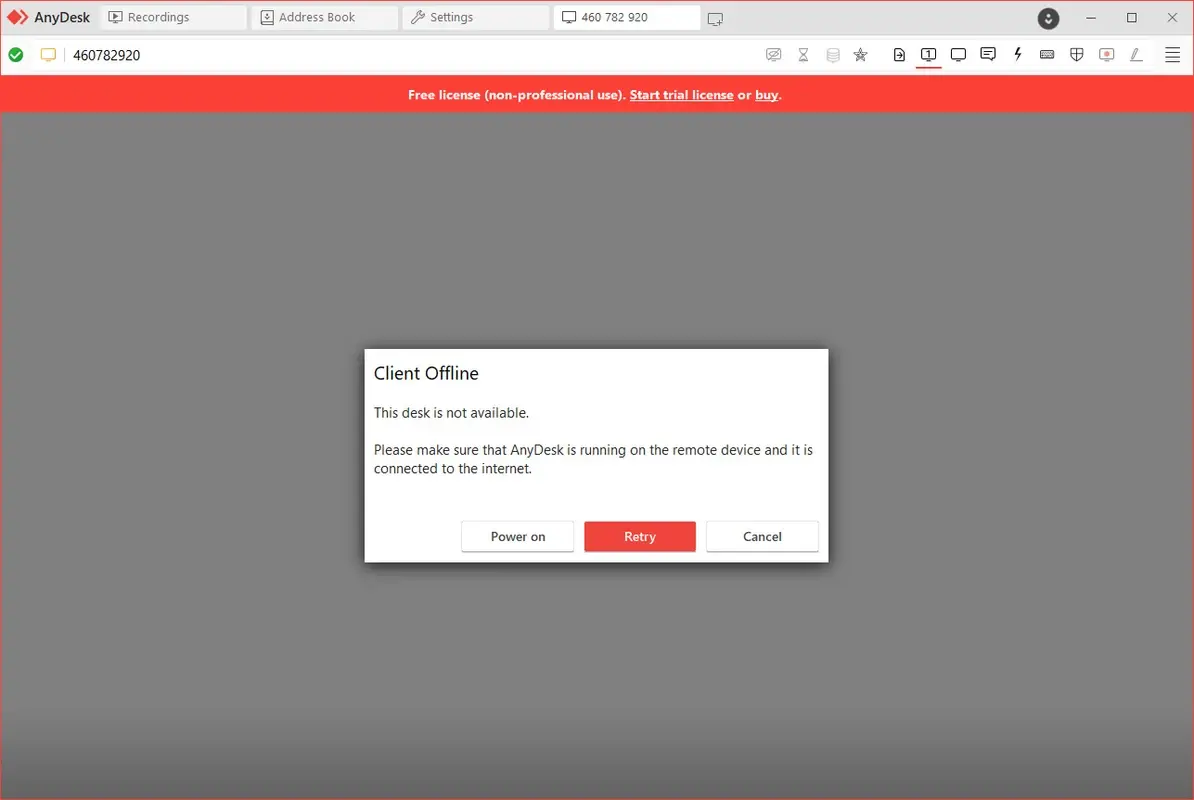This screenshot has height=800, width=1194.
Task: Click the favorites star icon
Action: pos(861,55)
